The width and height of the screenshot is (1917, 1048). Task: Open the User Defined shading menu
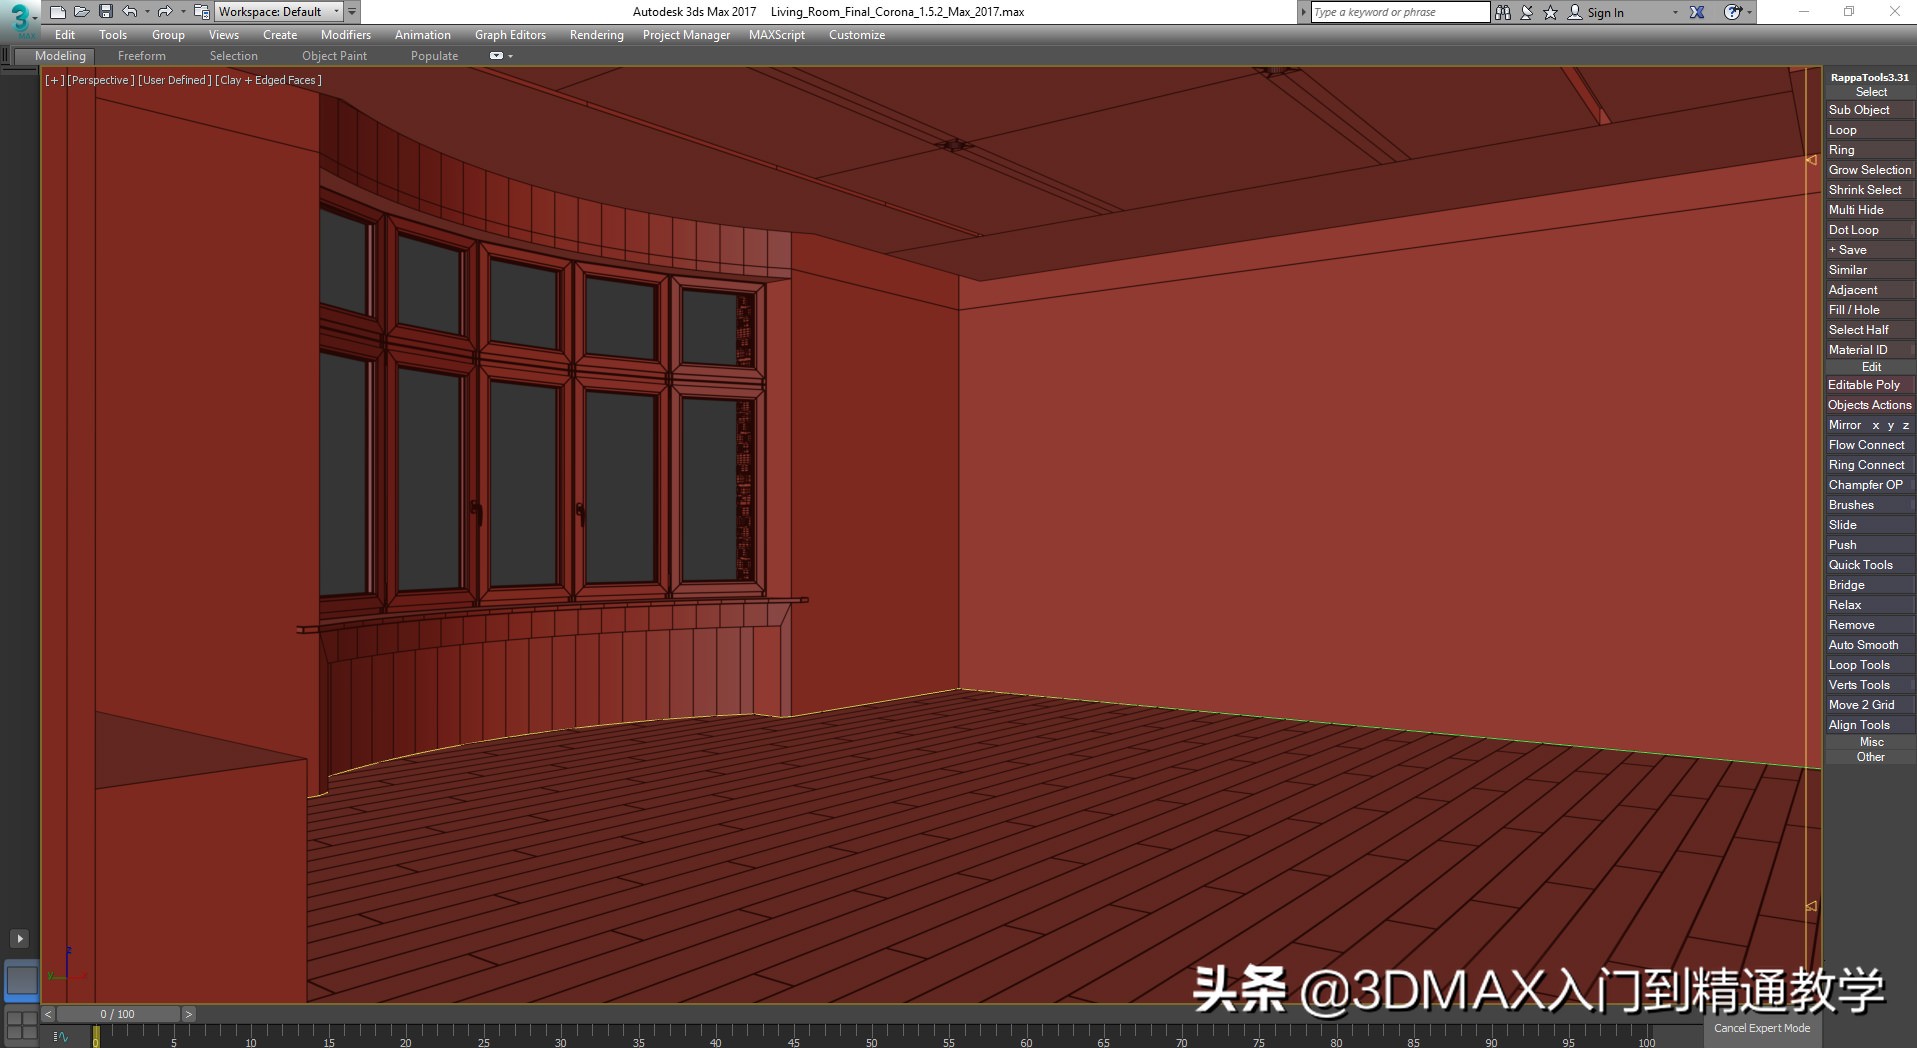(175, 80)
